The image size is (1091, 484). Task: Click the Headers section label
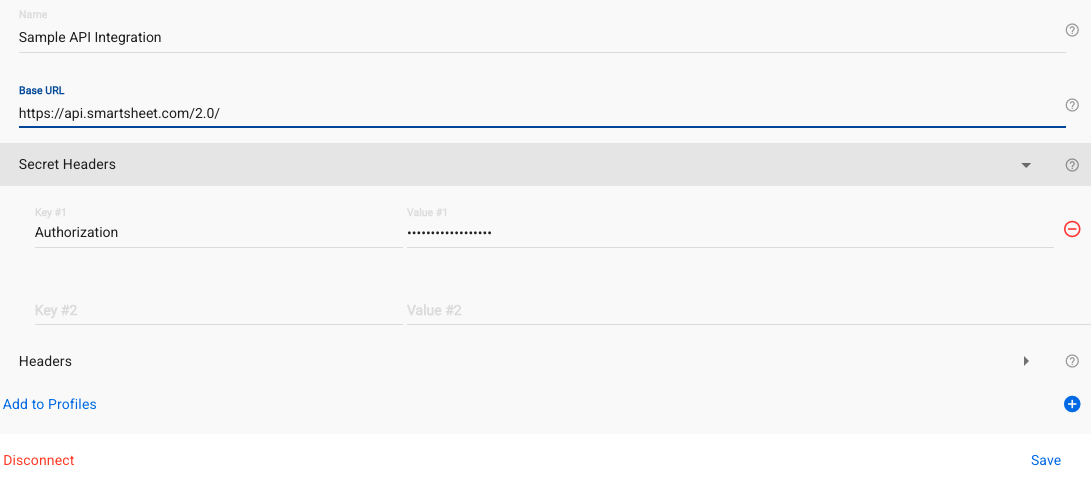[45, 361]
